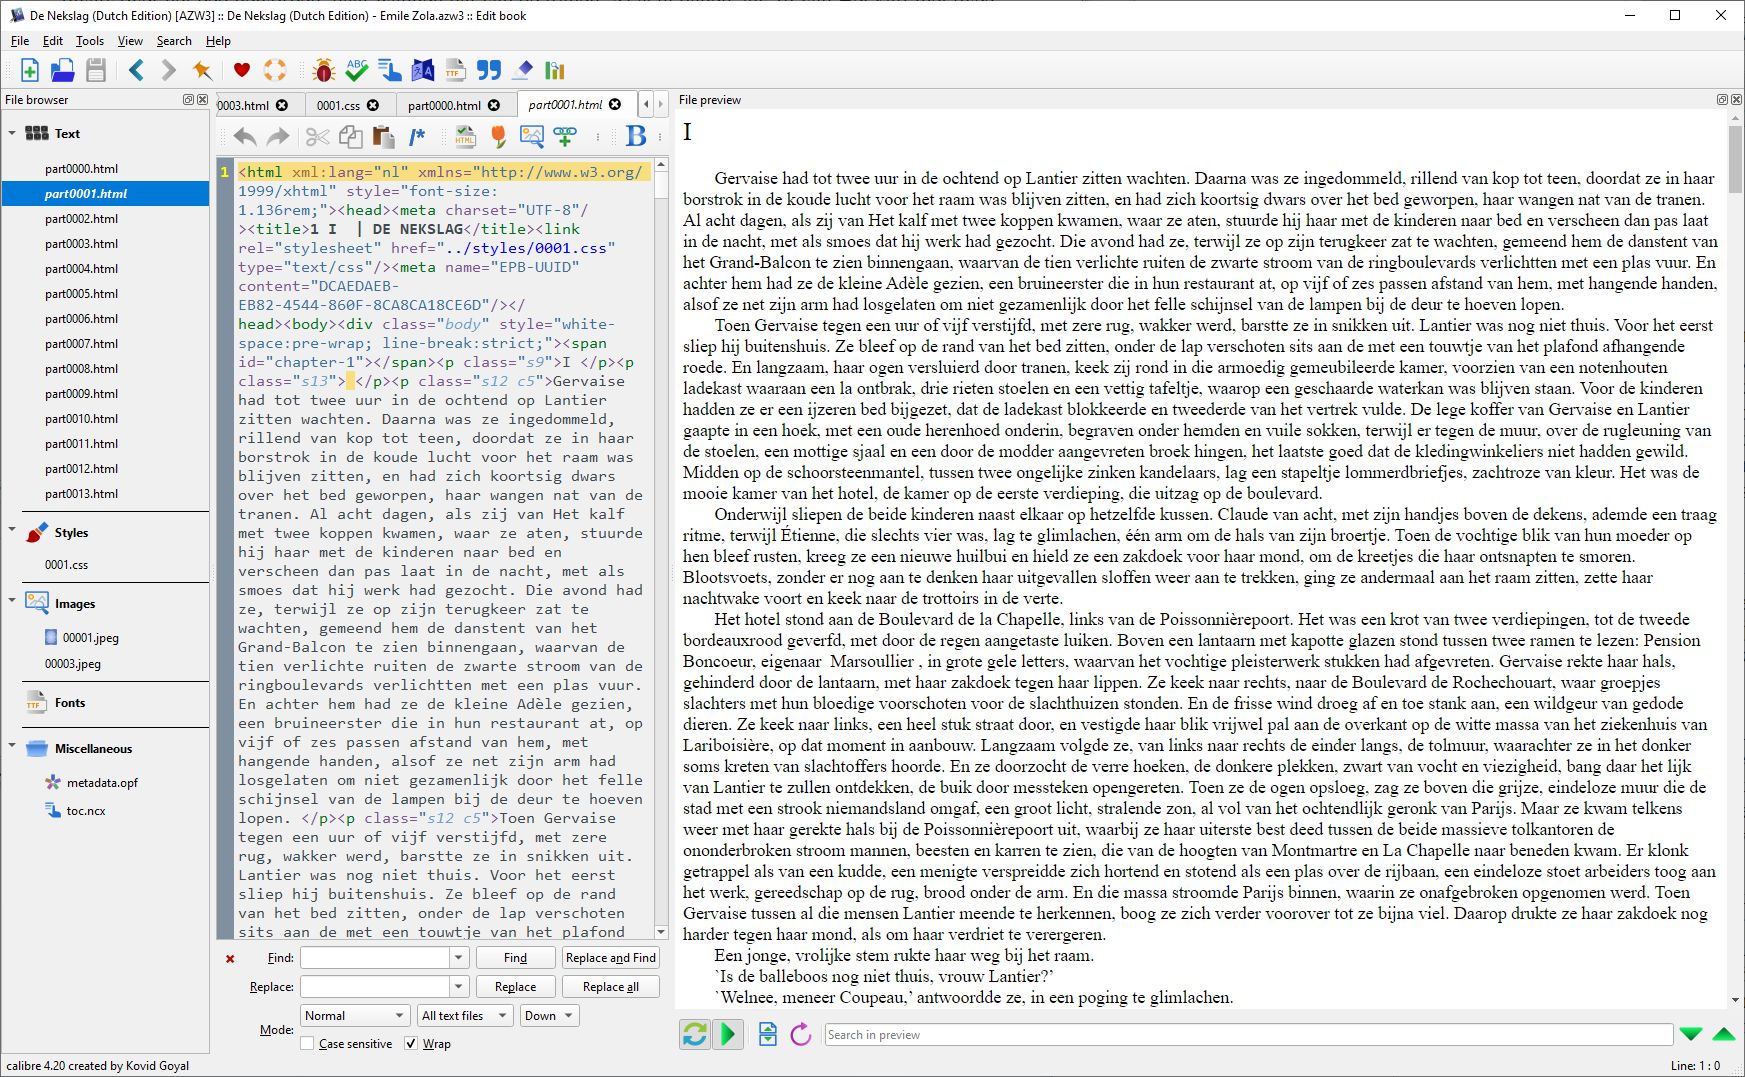Click the orange tulip icon in editor toolbar

(x=498, y=137)
